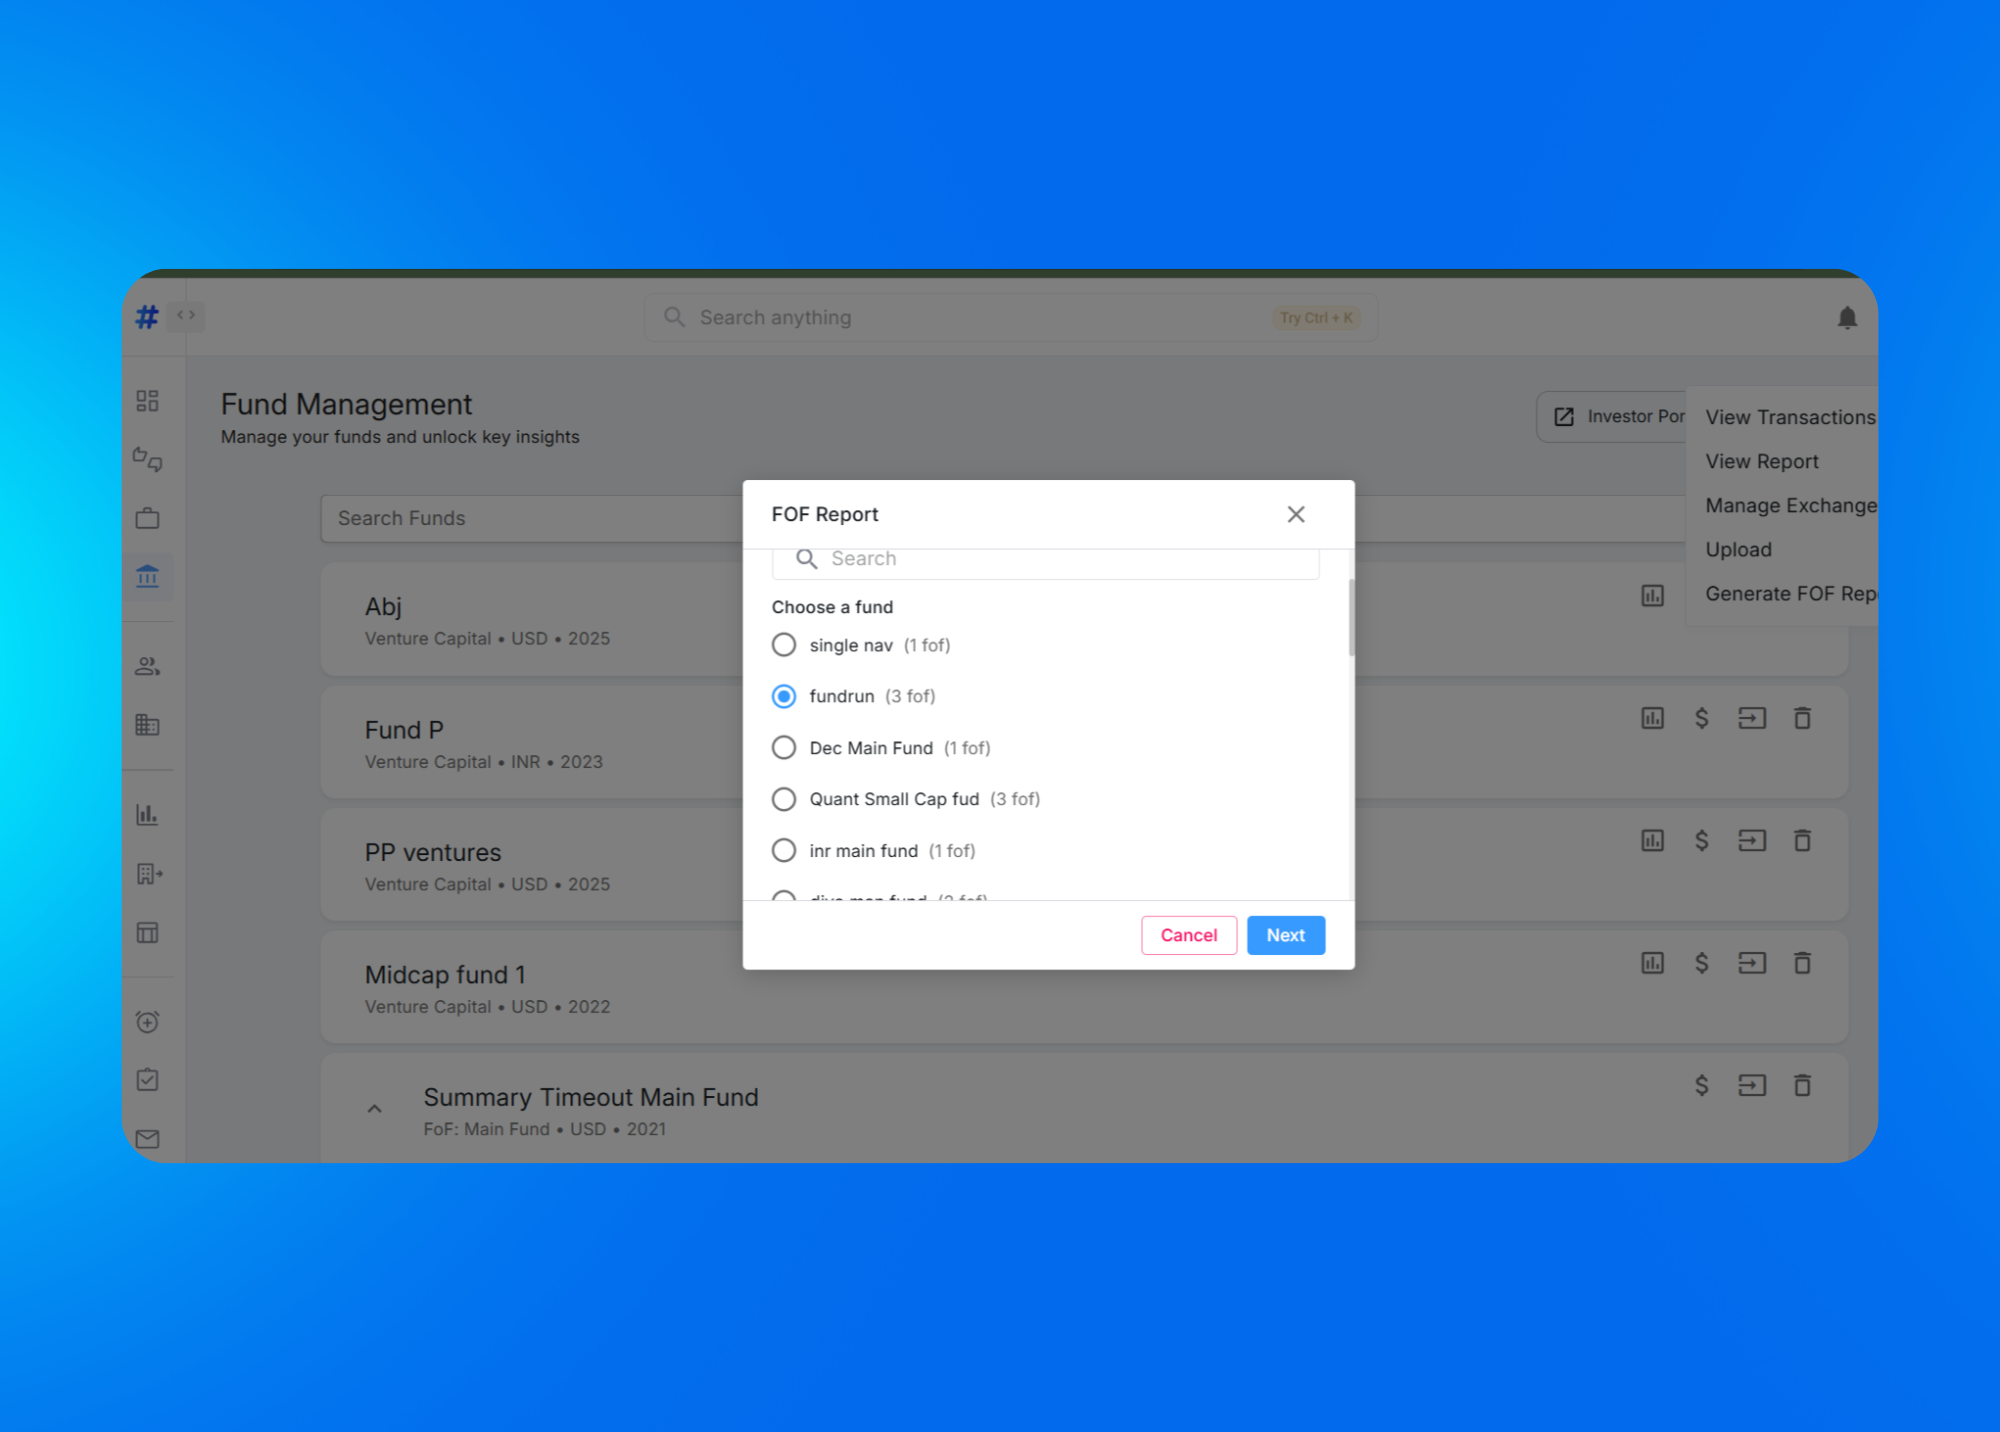Image resolution: width=2000 pixels, height=1432 pixels.
Task: Delete Fund P using trash icon
Action: tap(1801, 718)
